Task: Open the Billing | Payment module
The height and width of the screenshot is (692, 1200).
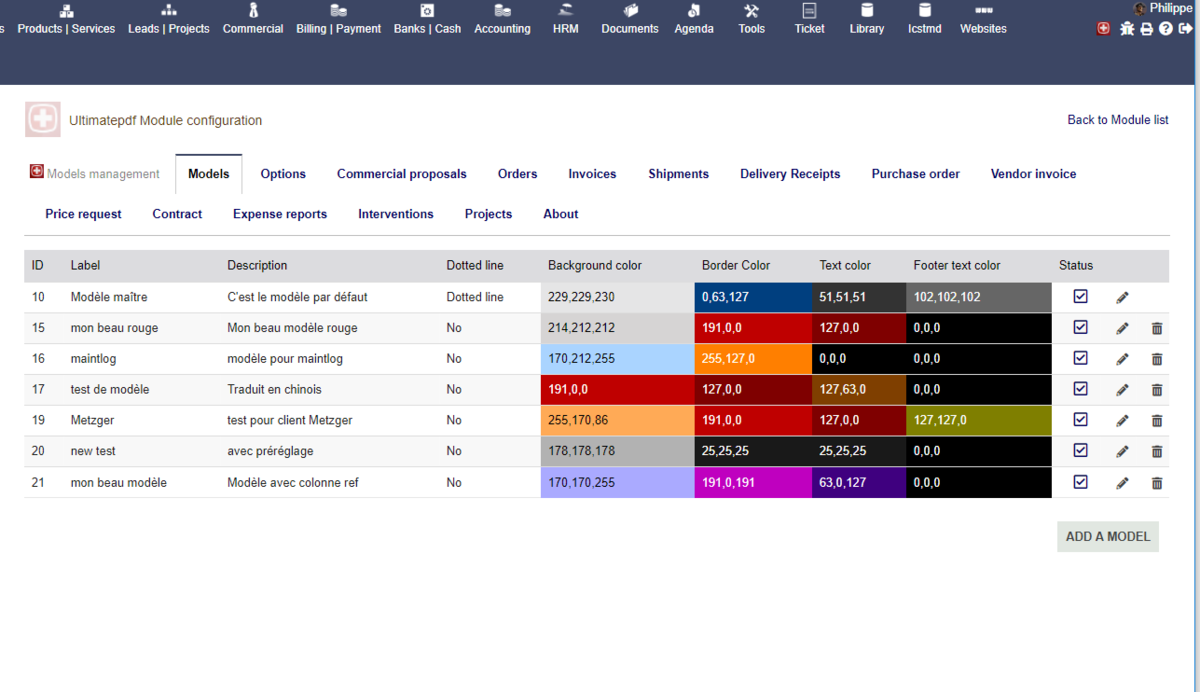Action: (339, 19)
